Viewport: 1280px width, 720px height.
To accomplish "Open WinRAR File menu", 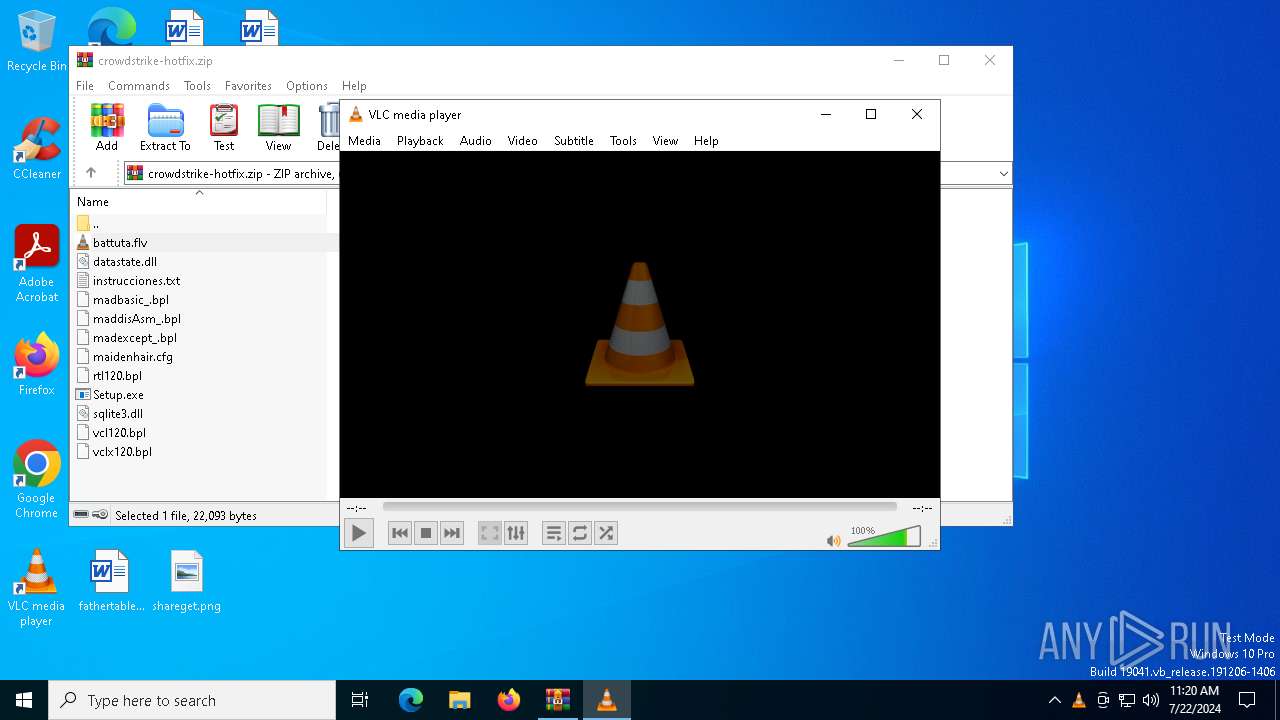I will pyautogui.click(x=85, y=86).
